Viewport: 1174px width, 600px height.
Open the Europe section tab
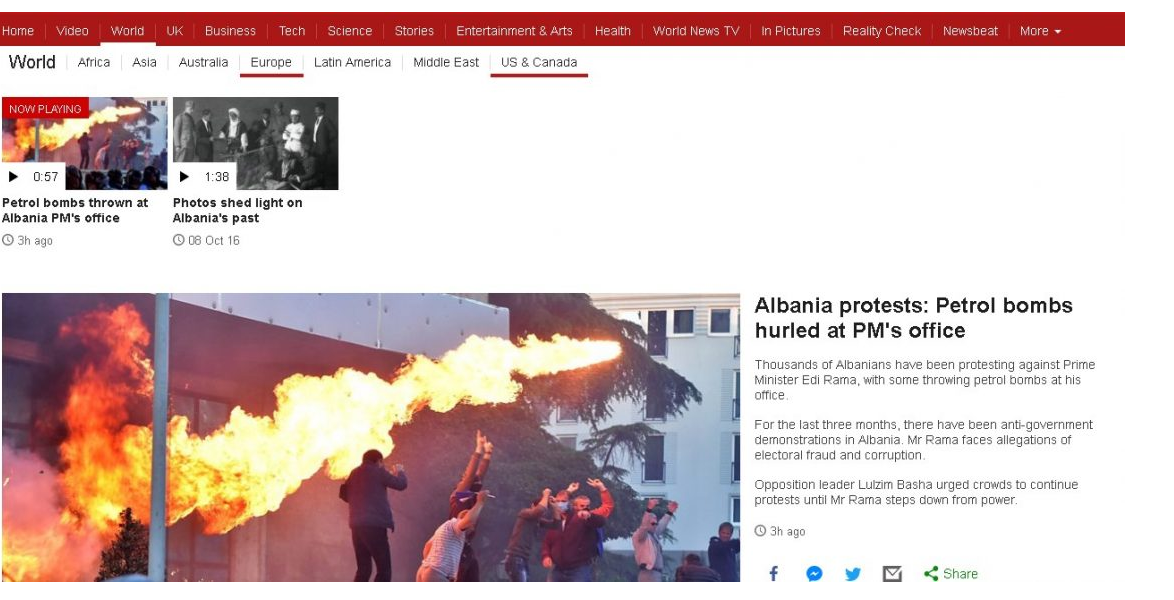pyautogui.click(x=271, y=62)
